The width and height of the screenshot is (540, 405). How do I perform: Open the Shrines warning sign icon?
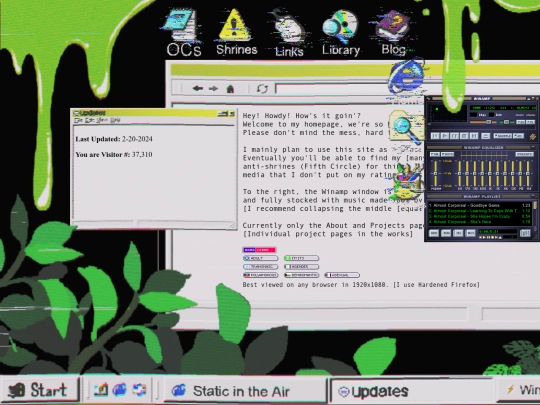click(236, 32)
